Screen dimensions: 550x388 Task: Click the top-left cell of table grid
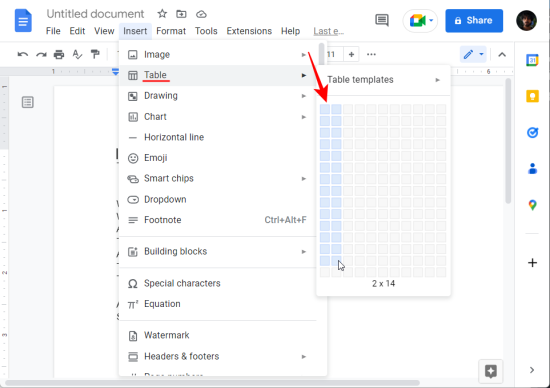325,109
